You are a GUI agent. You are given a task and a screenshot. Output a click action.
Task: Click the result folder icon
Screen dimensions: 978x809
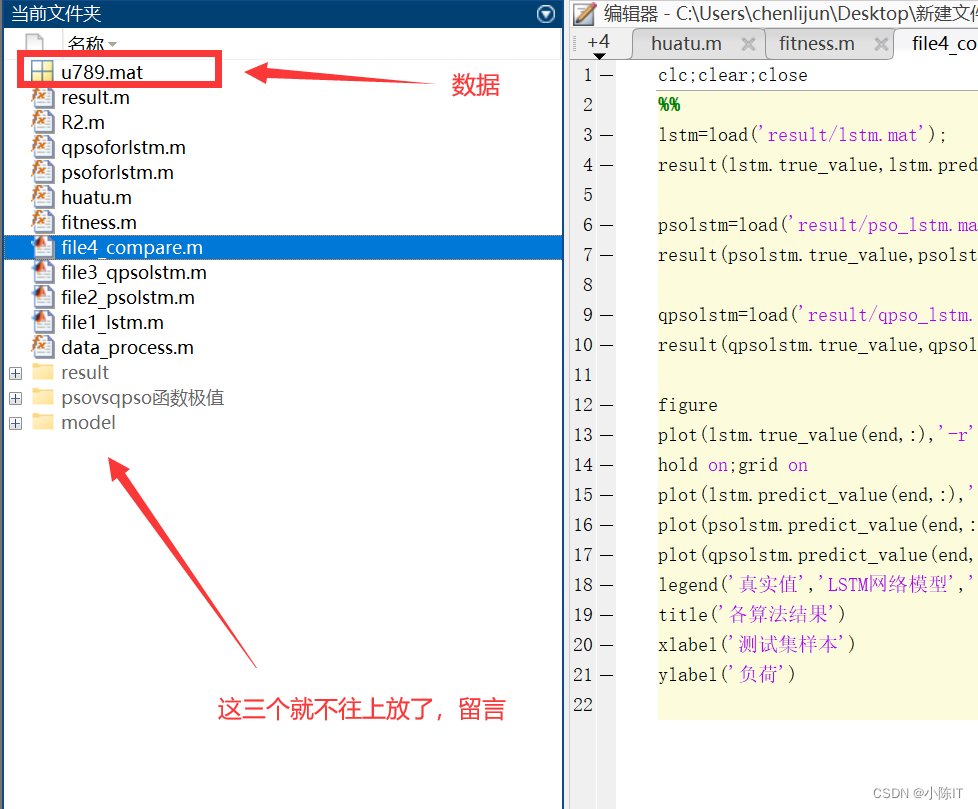coord(42,372)
